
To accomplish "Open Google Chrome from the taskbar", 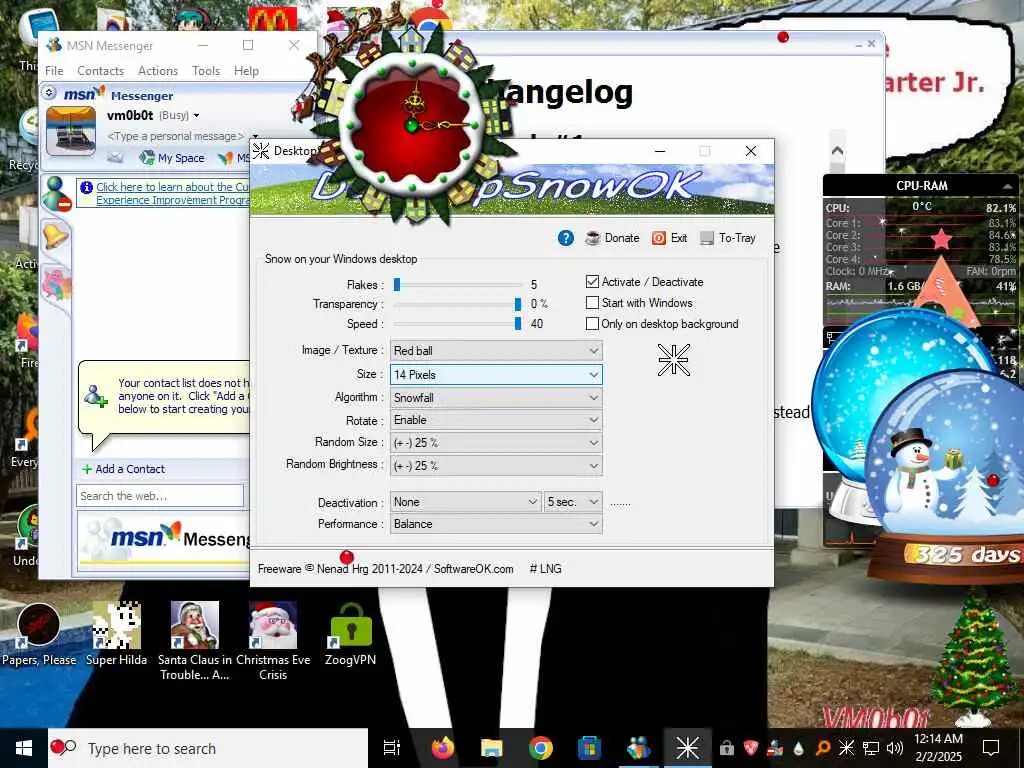I will point(541,748).
